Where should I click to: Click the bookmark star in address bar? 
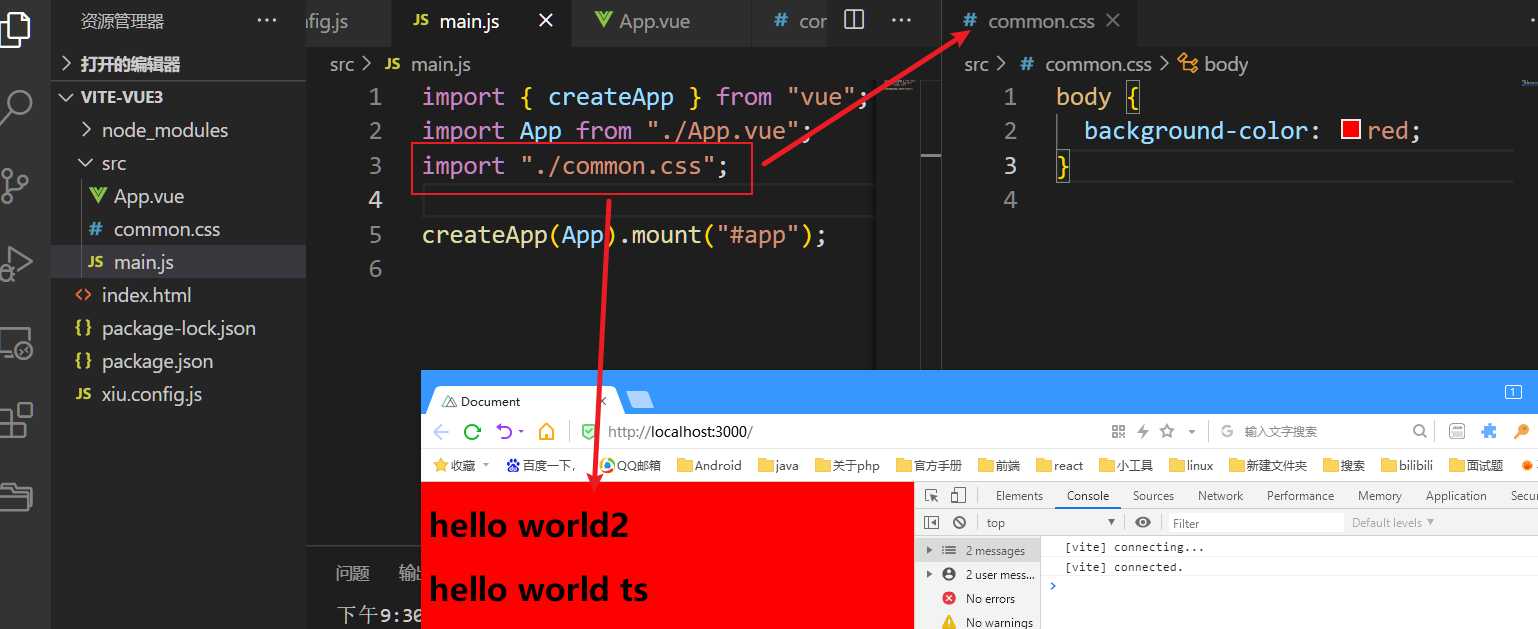(x=1166, y=432)
